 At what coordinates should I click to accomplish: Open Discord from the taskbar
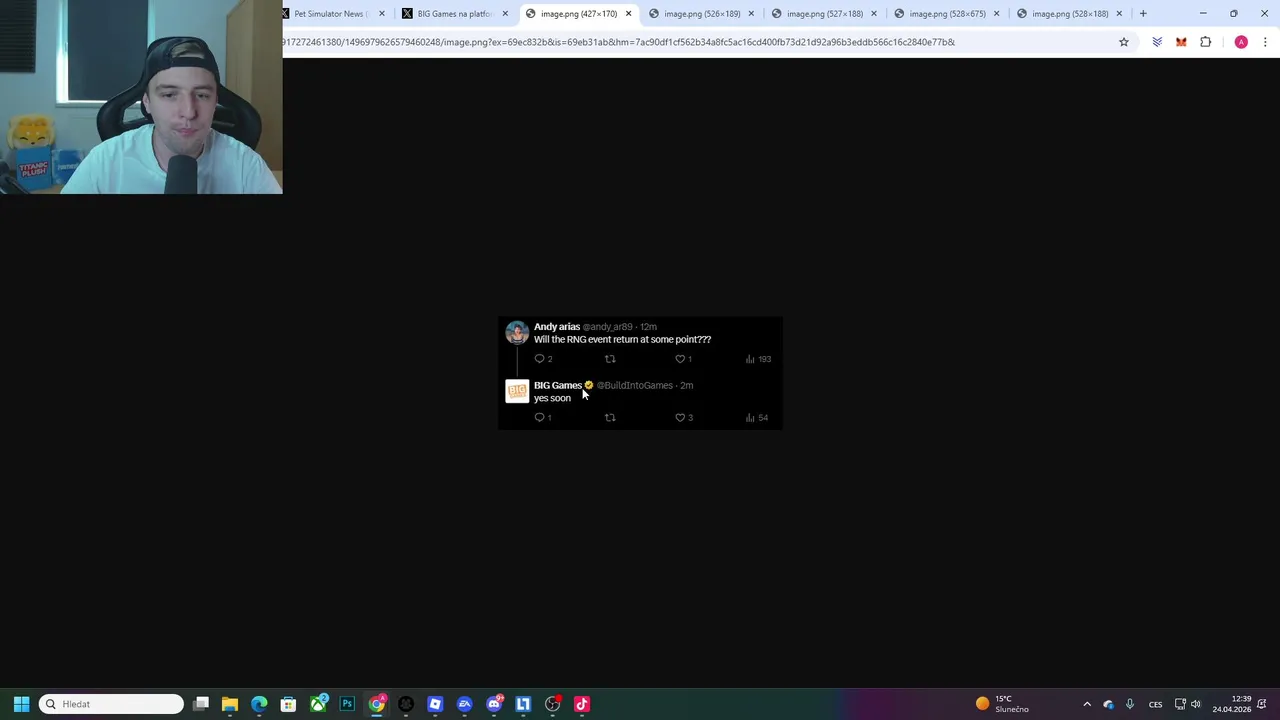(494, 704)
